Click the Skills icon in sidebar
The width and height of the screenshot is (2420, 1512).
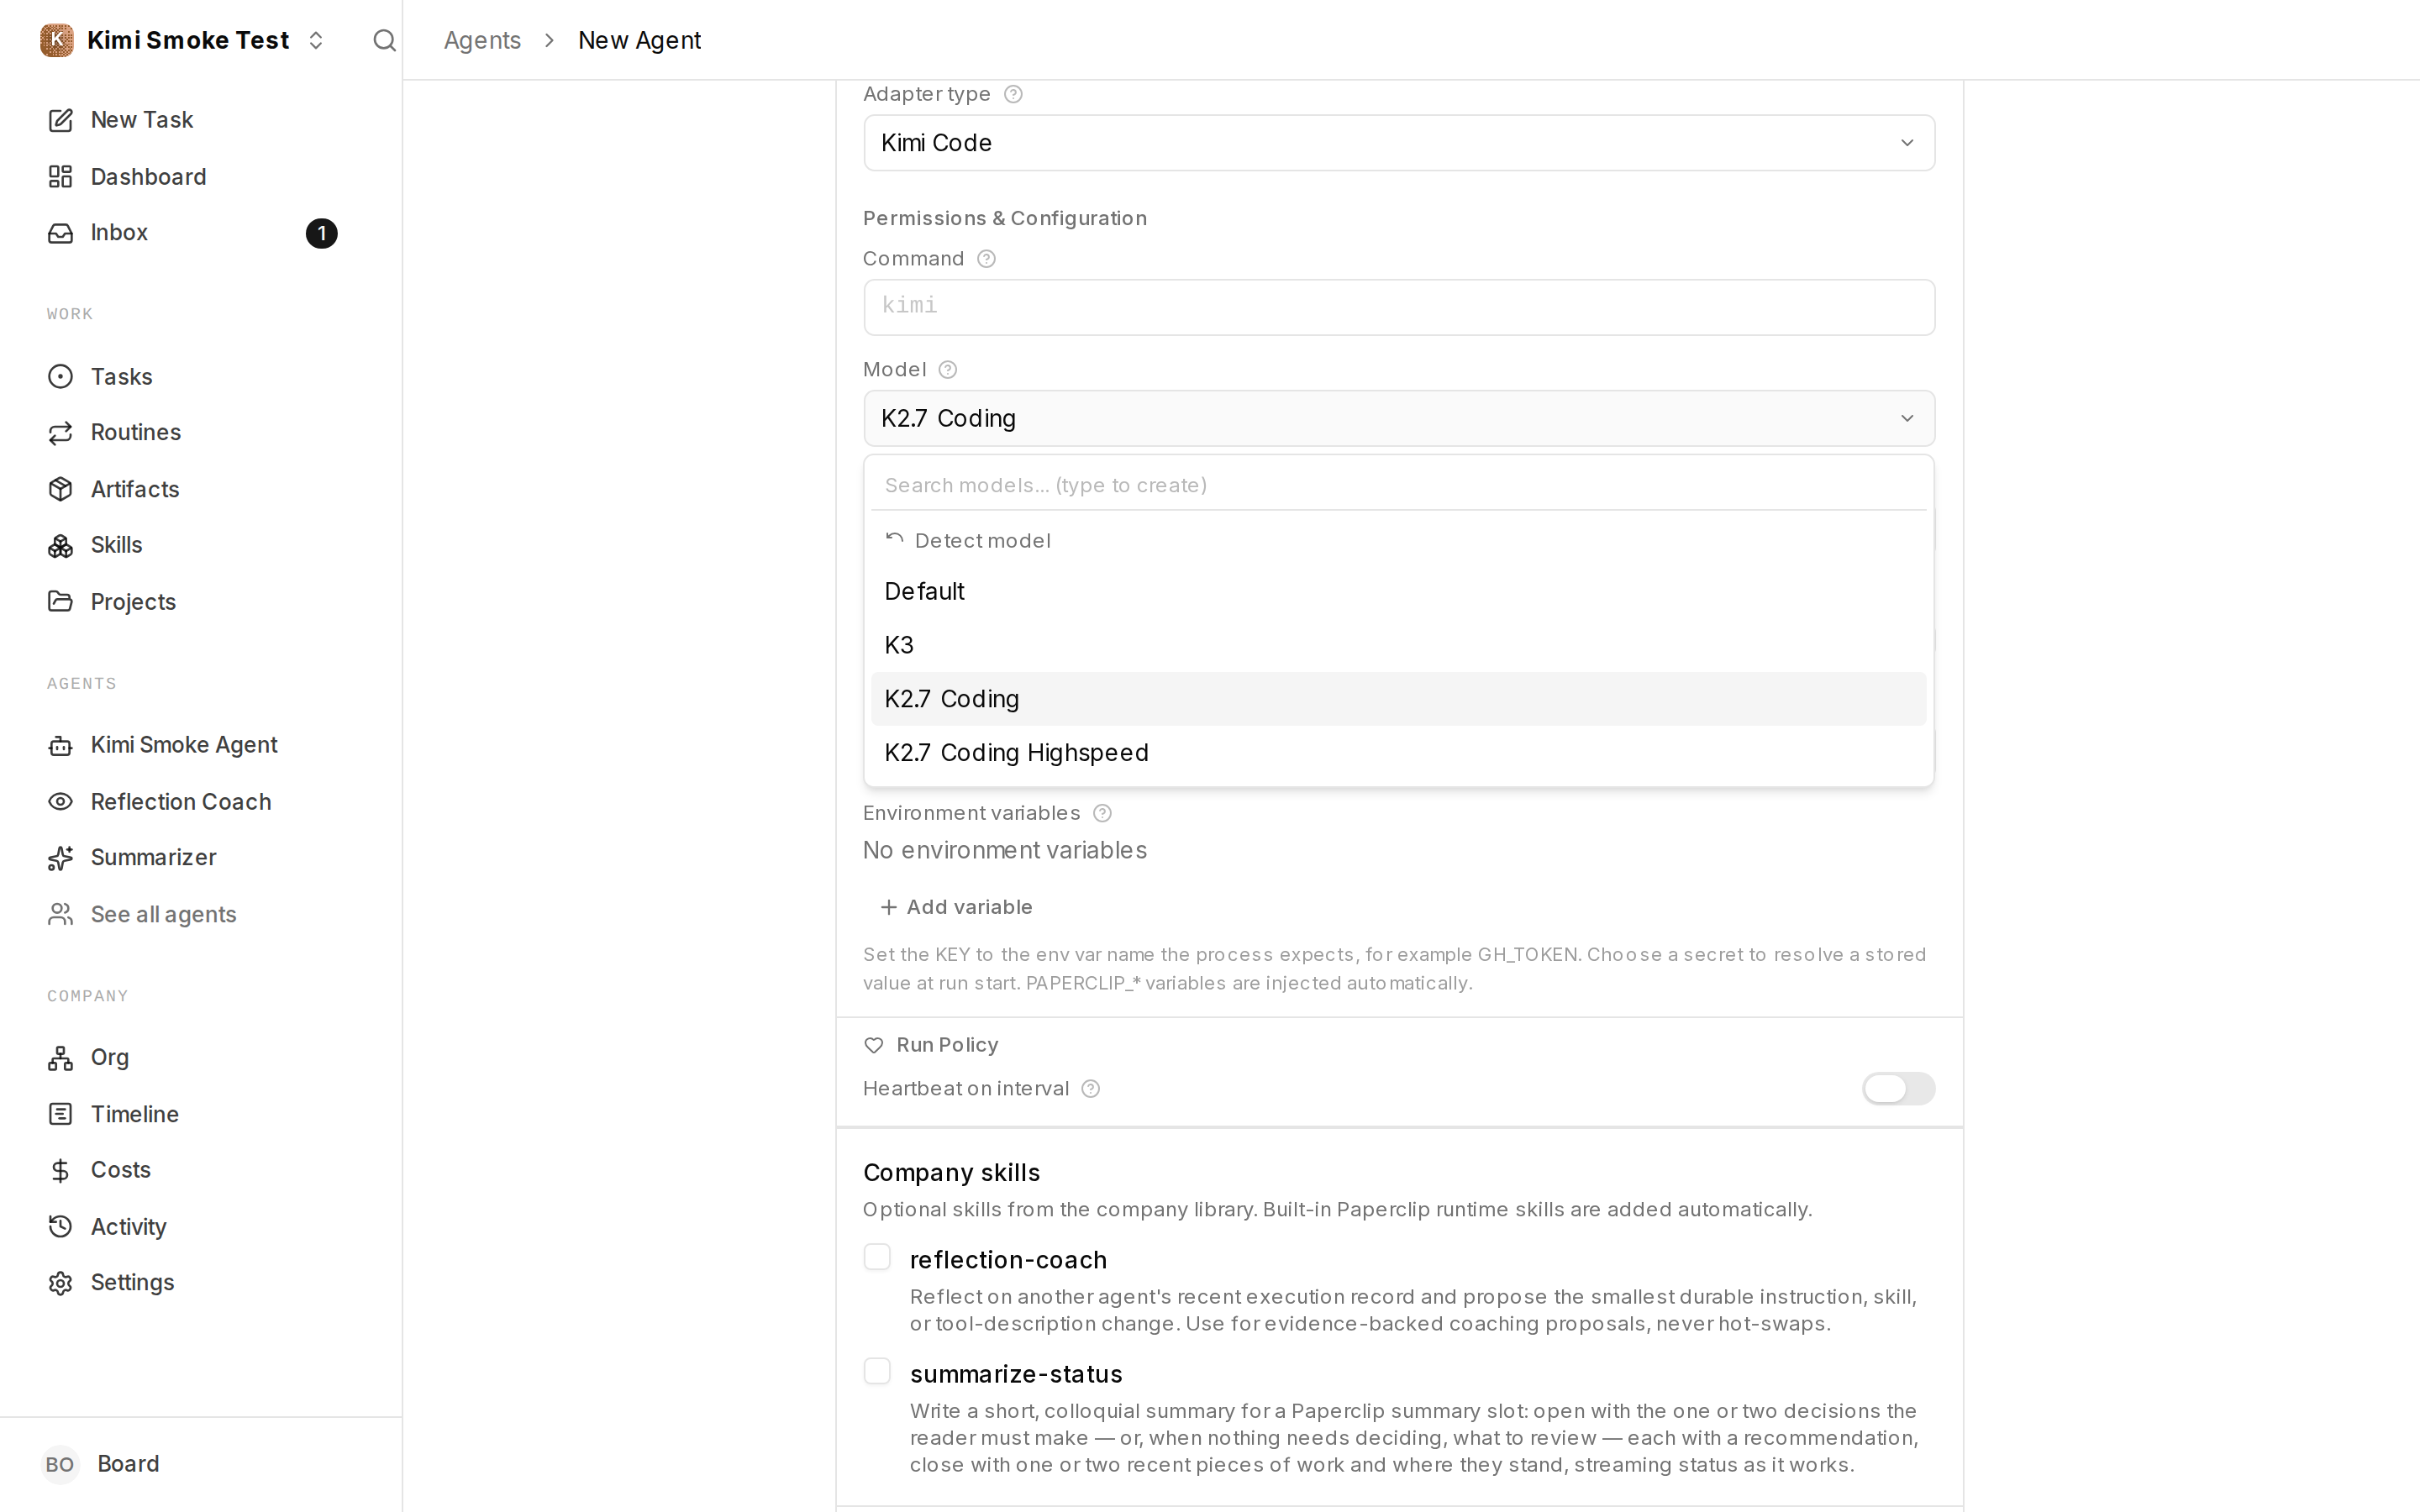(60, 545)
